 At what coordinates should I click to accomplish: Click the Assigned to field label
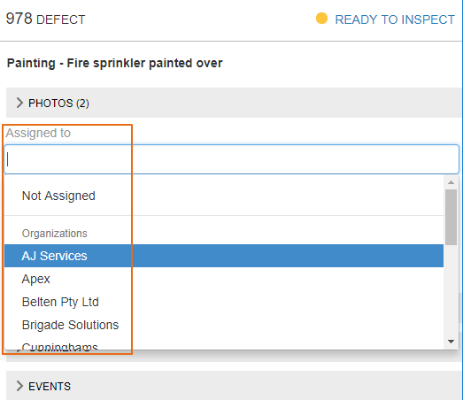(x=38, y=133)
